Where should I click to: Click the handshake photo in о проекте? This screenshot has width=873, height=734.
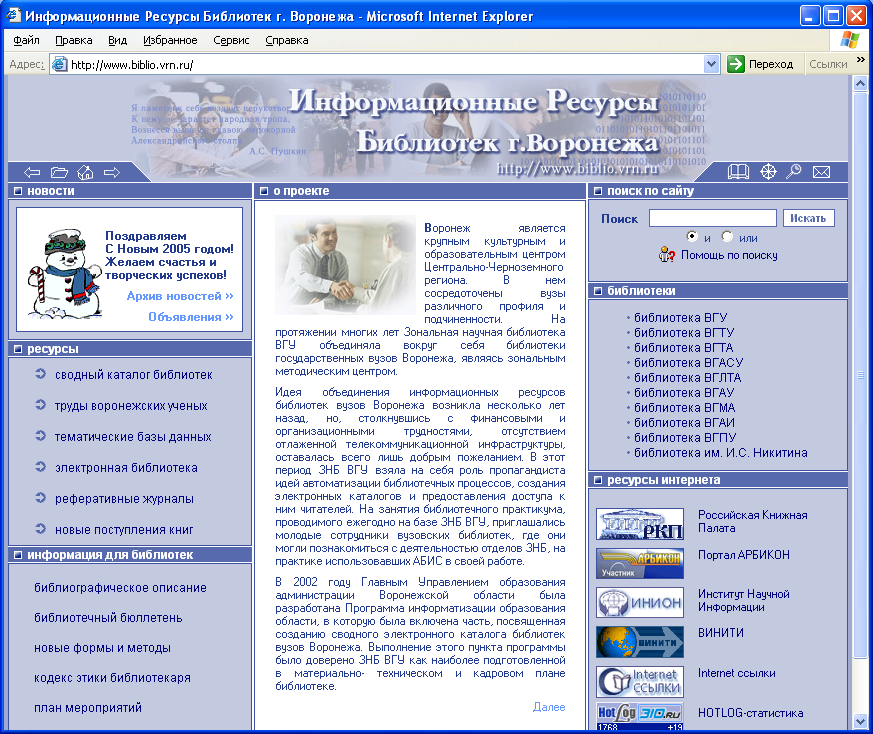pos(346,265)
